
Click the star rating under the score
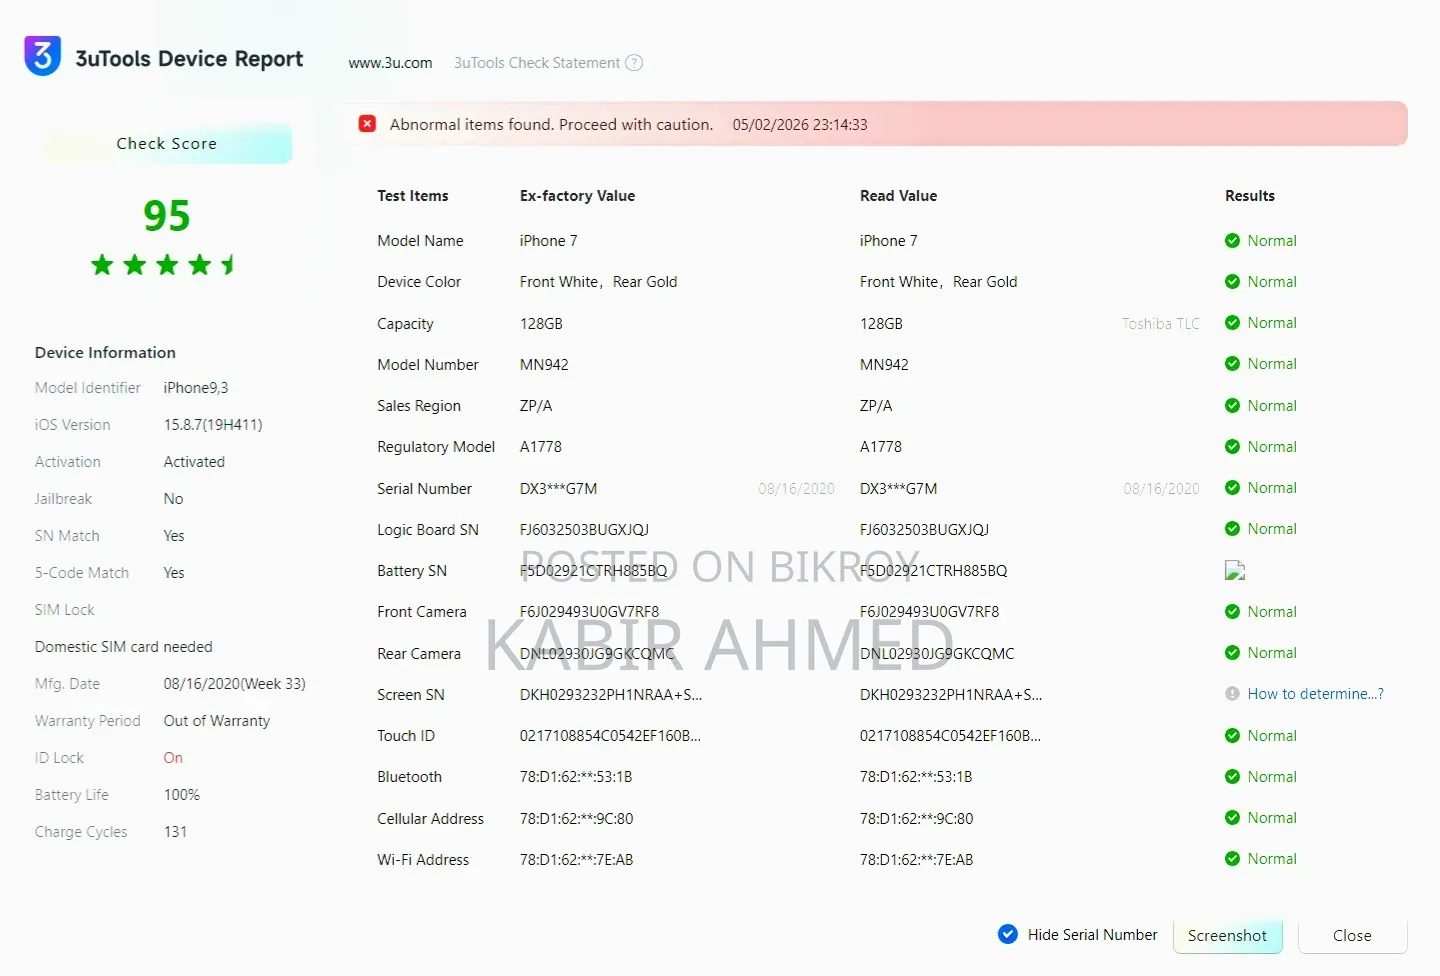click(164, 265)
